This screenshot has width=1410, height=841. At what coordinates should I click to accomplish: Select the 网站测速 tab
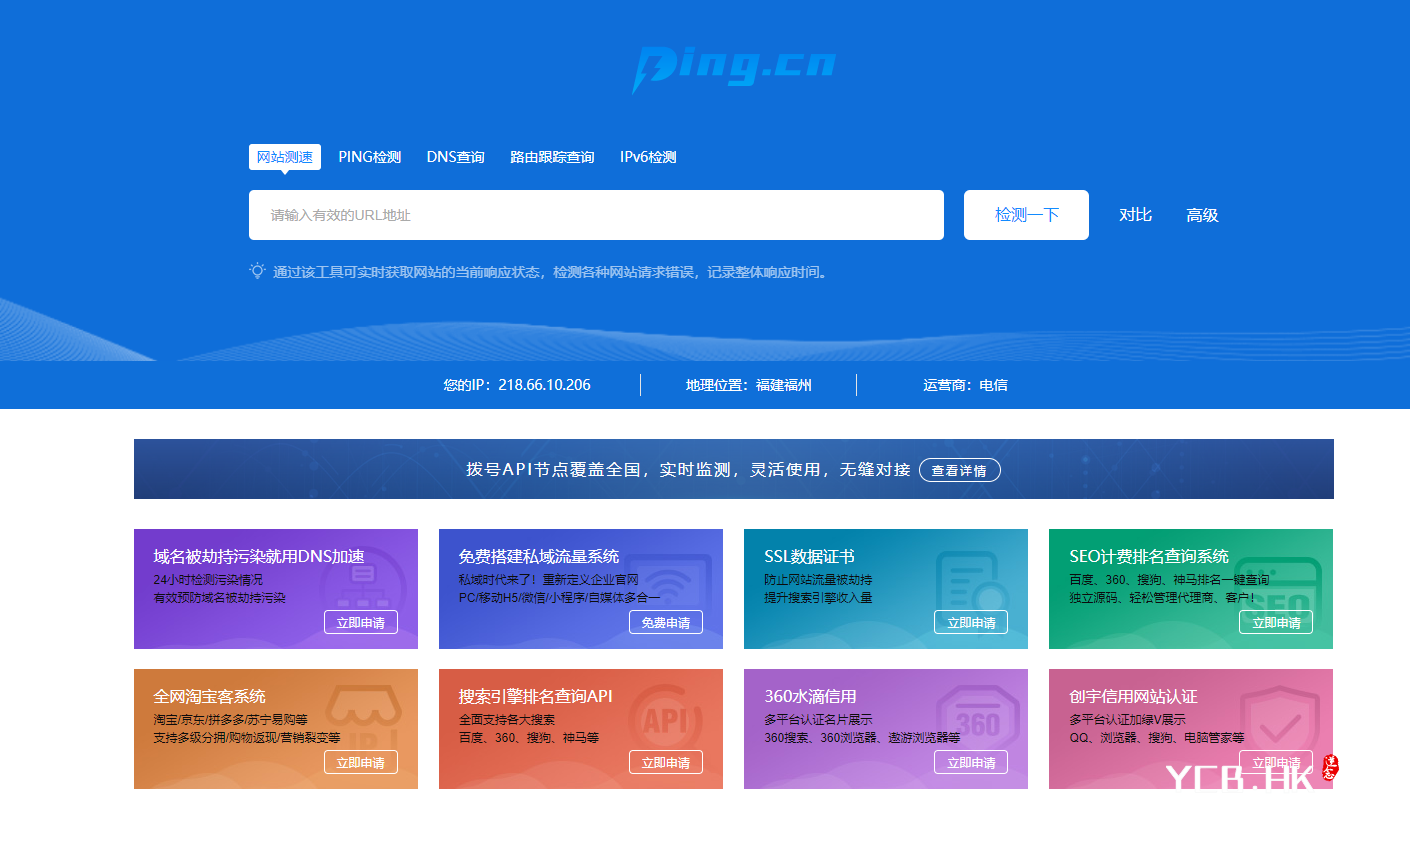coord(285,157)
